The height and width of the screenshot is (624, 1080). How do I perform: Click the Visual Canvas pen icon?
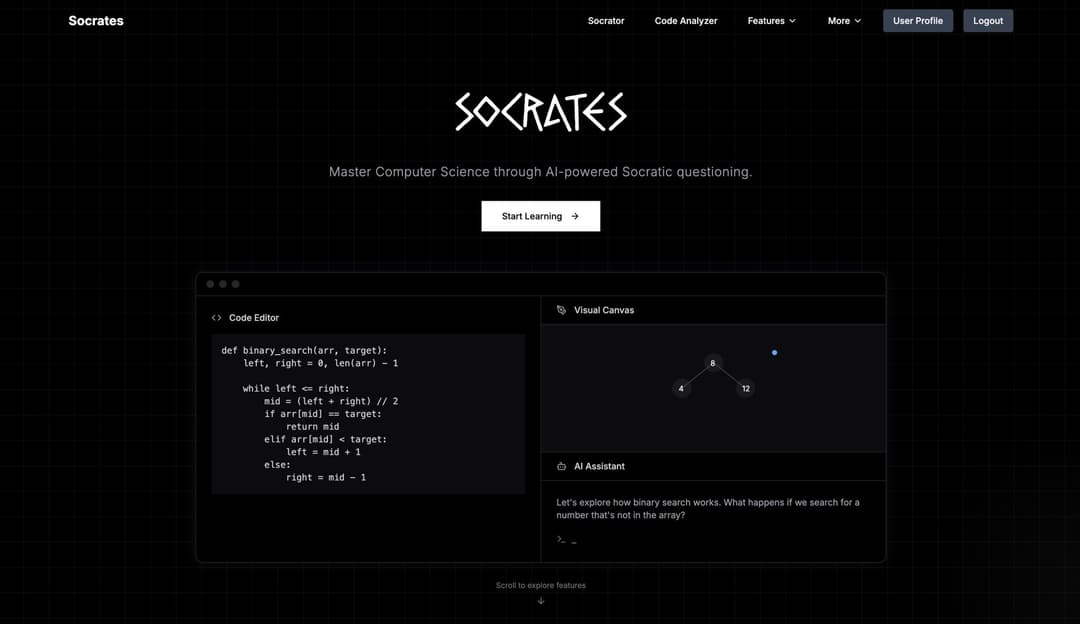coord(562,310)
